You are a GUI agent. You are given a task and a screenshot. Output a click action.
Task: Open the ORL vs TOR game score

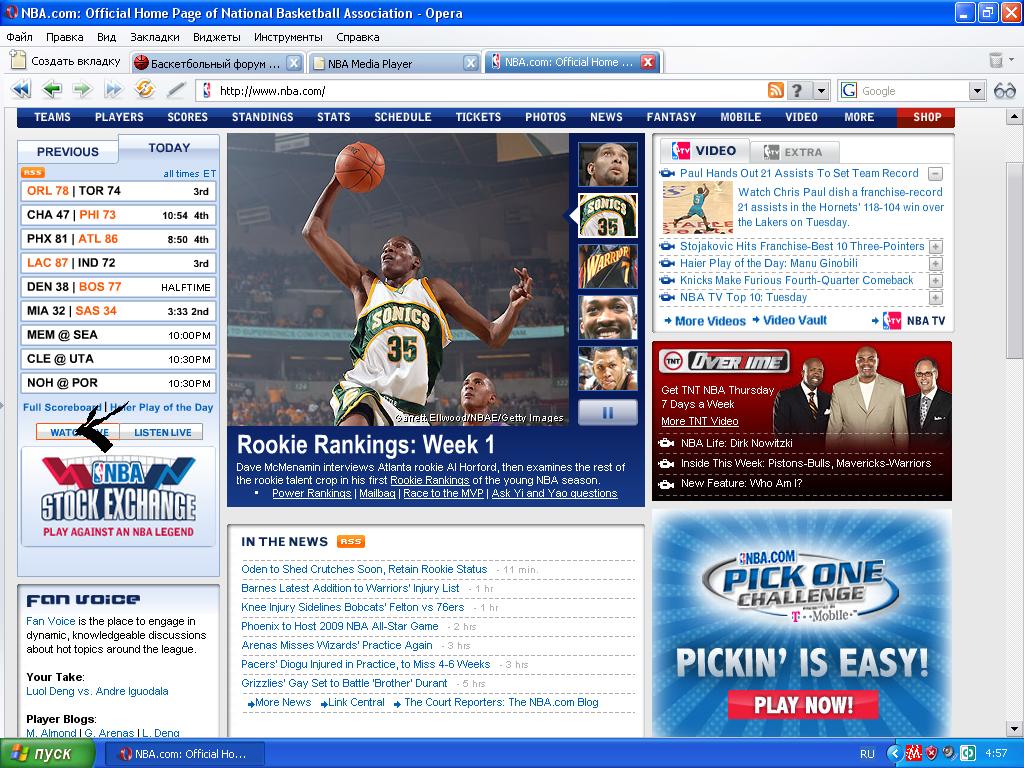pos(118,191)
